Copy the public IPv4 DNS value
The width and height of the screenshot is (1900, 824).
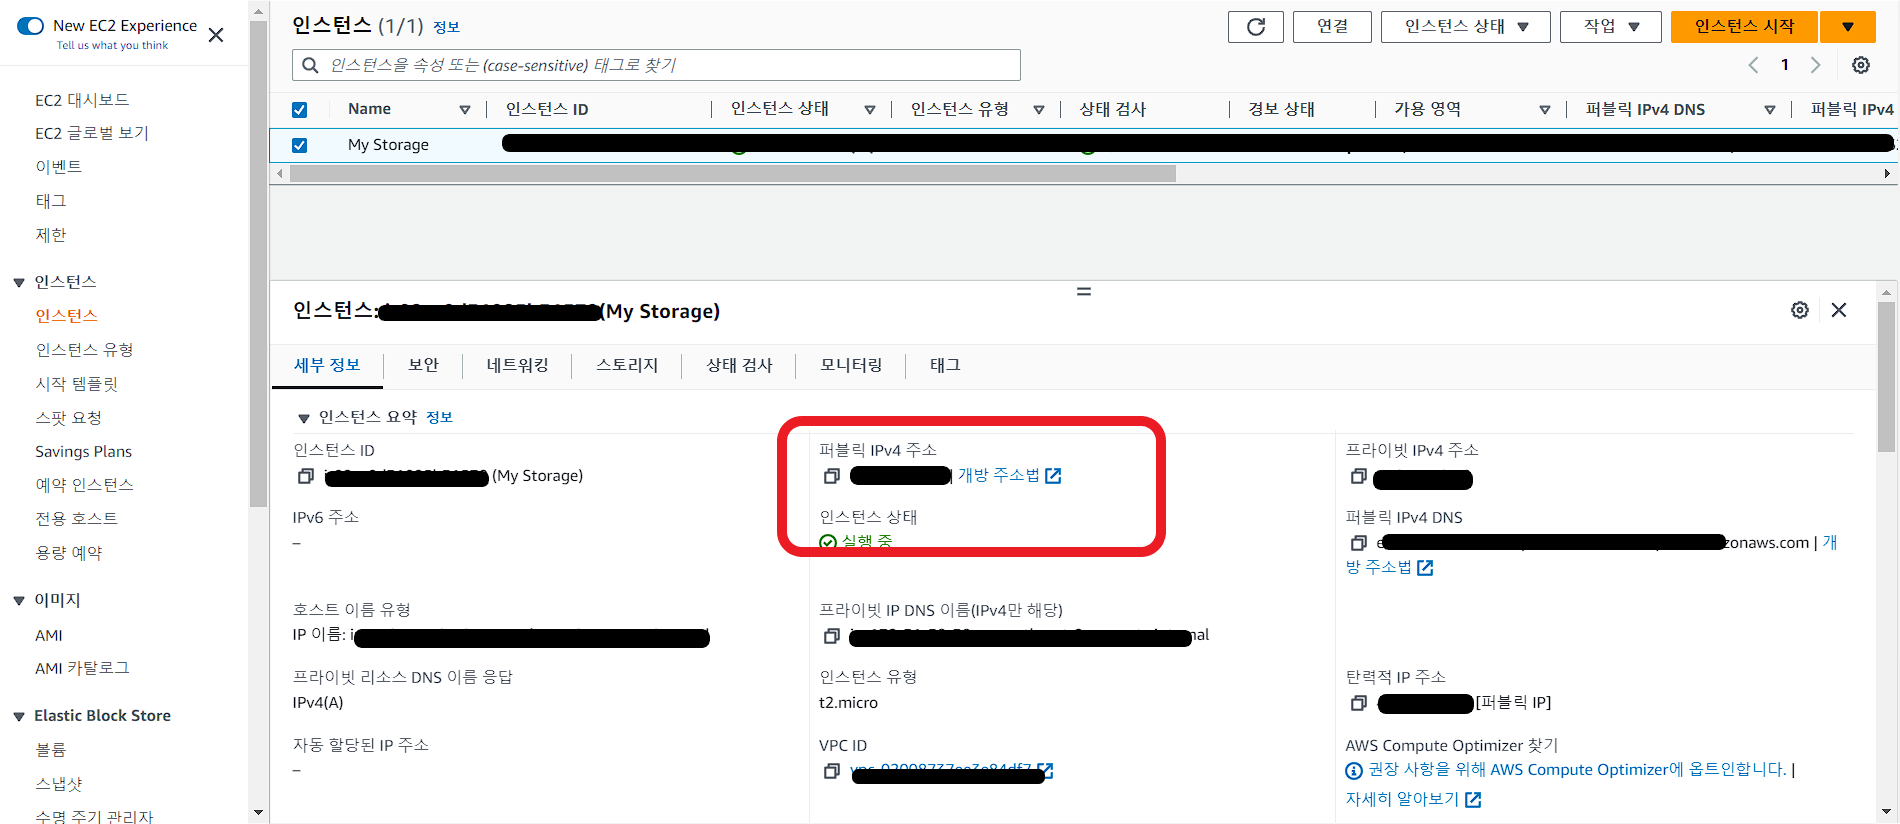pyautogui.click(x=1358, y=543)
